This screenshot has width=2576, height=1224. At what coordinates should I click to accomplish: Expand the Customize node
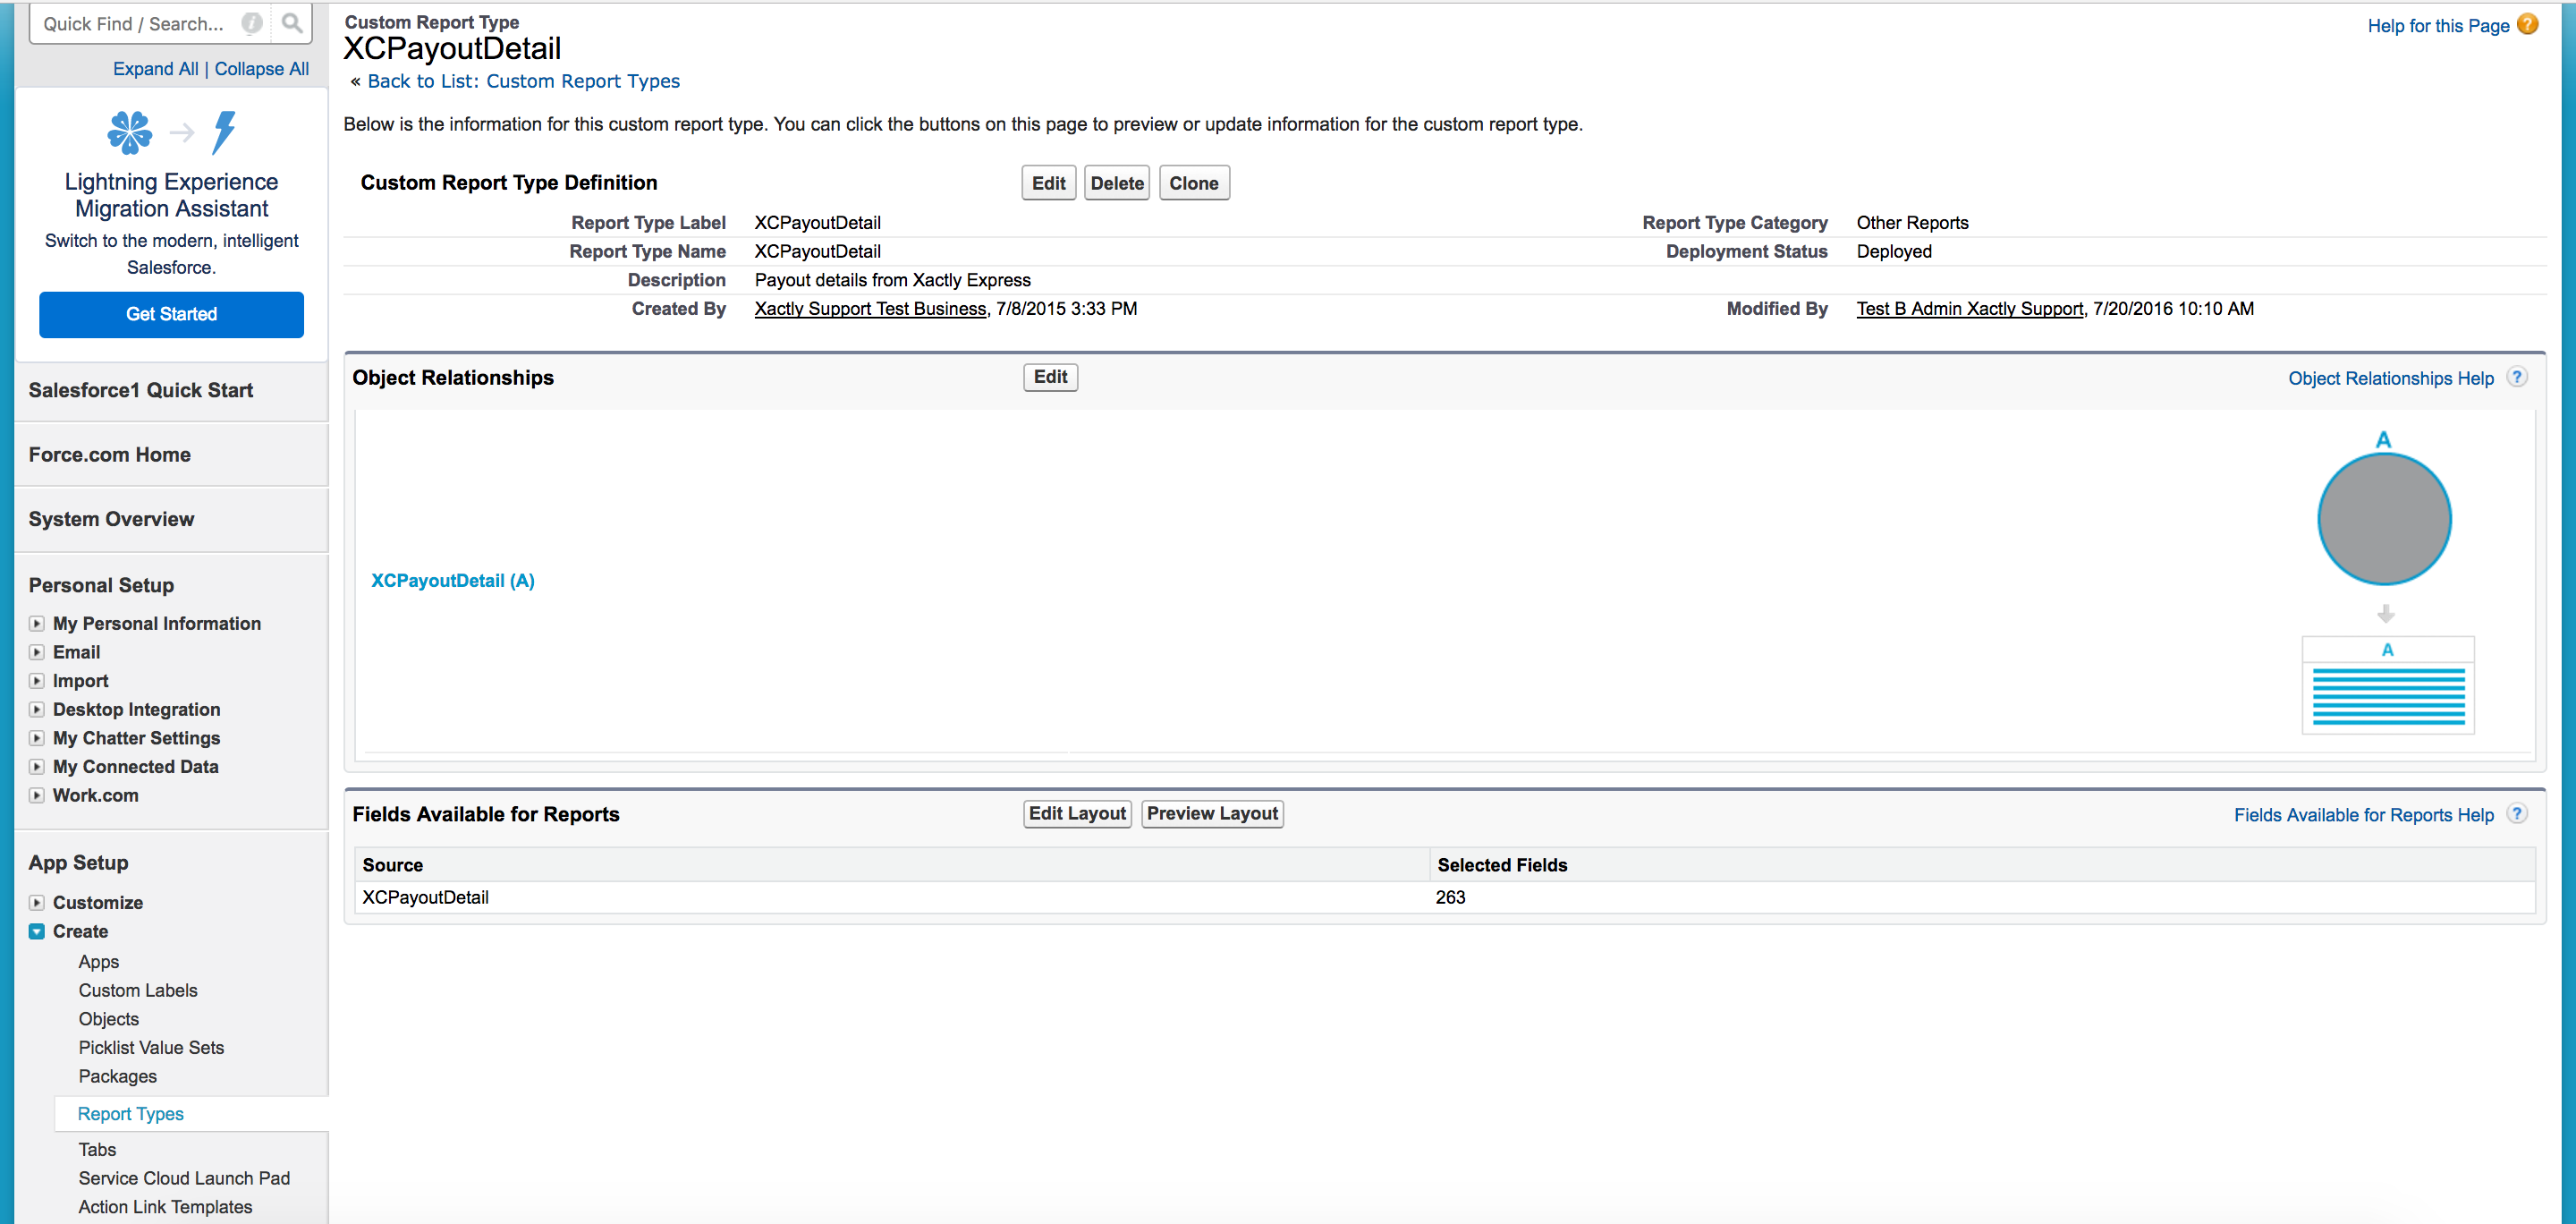point(37,902)
